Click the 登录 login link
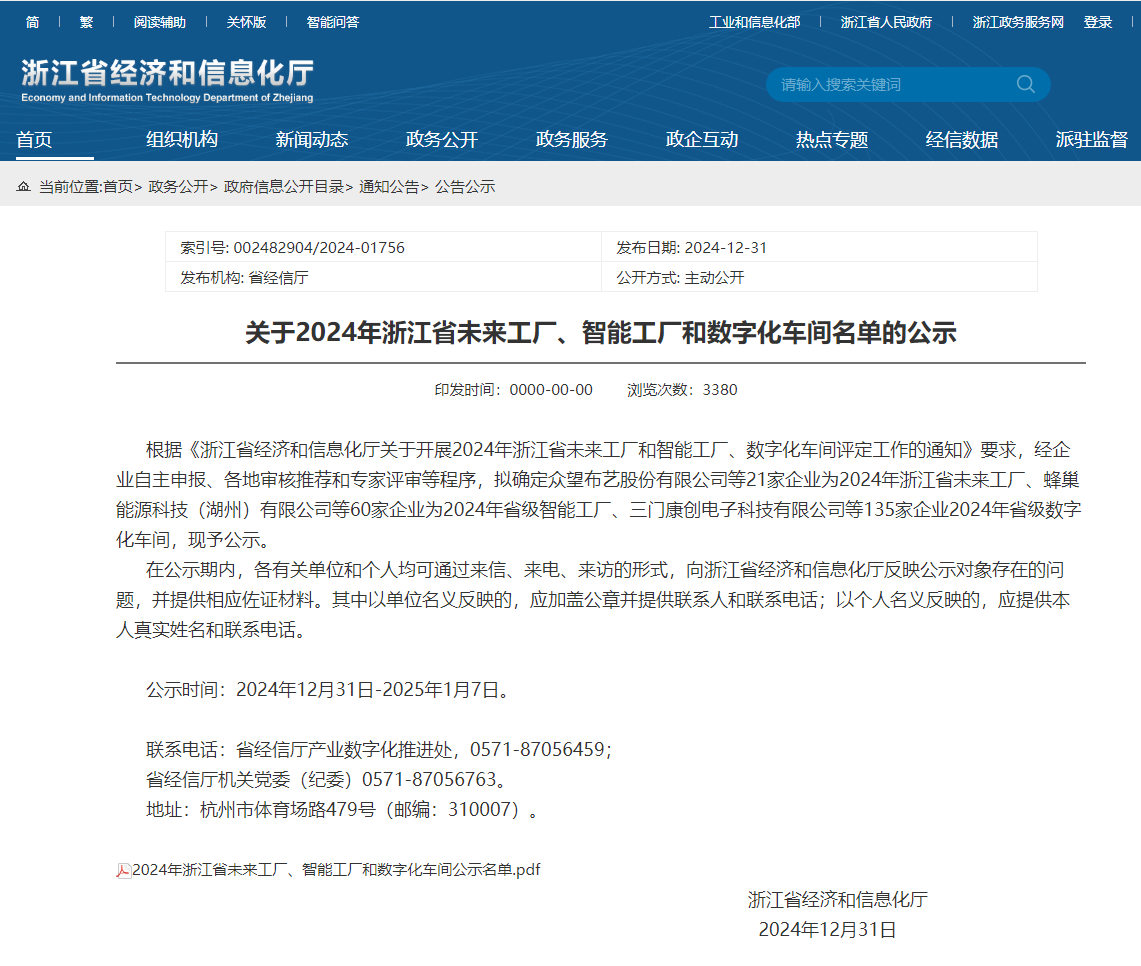1141x966 pixels. tap(1098, 22)
